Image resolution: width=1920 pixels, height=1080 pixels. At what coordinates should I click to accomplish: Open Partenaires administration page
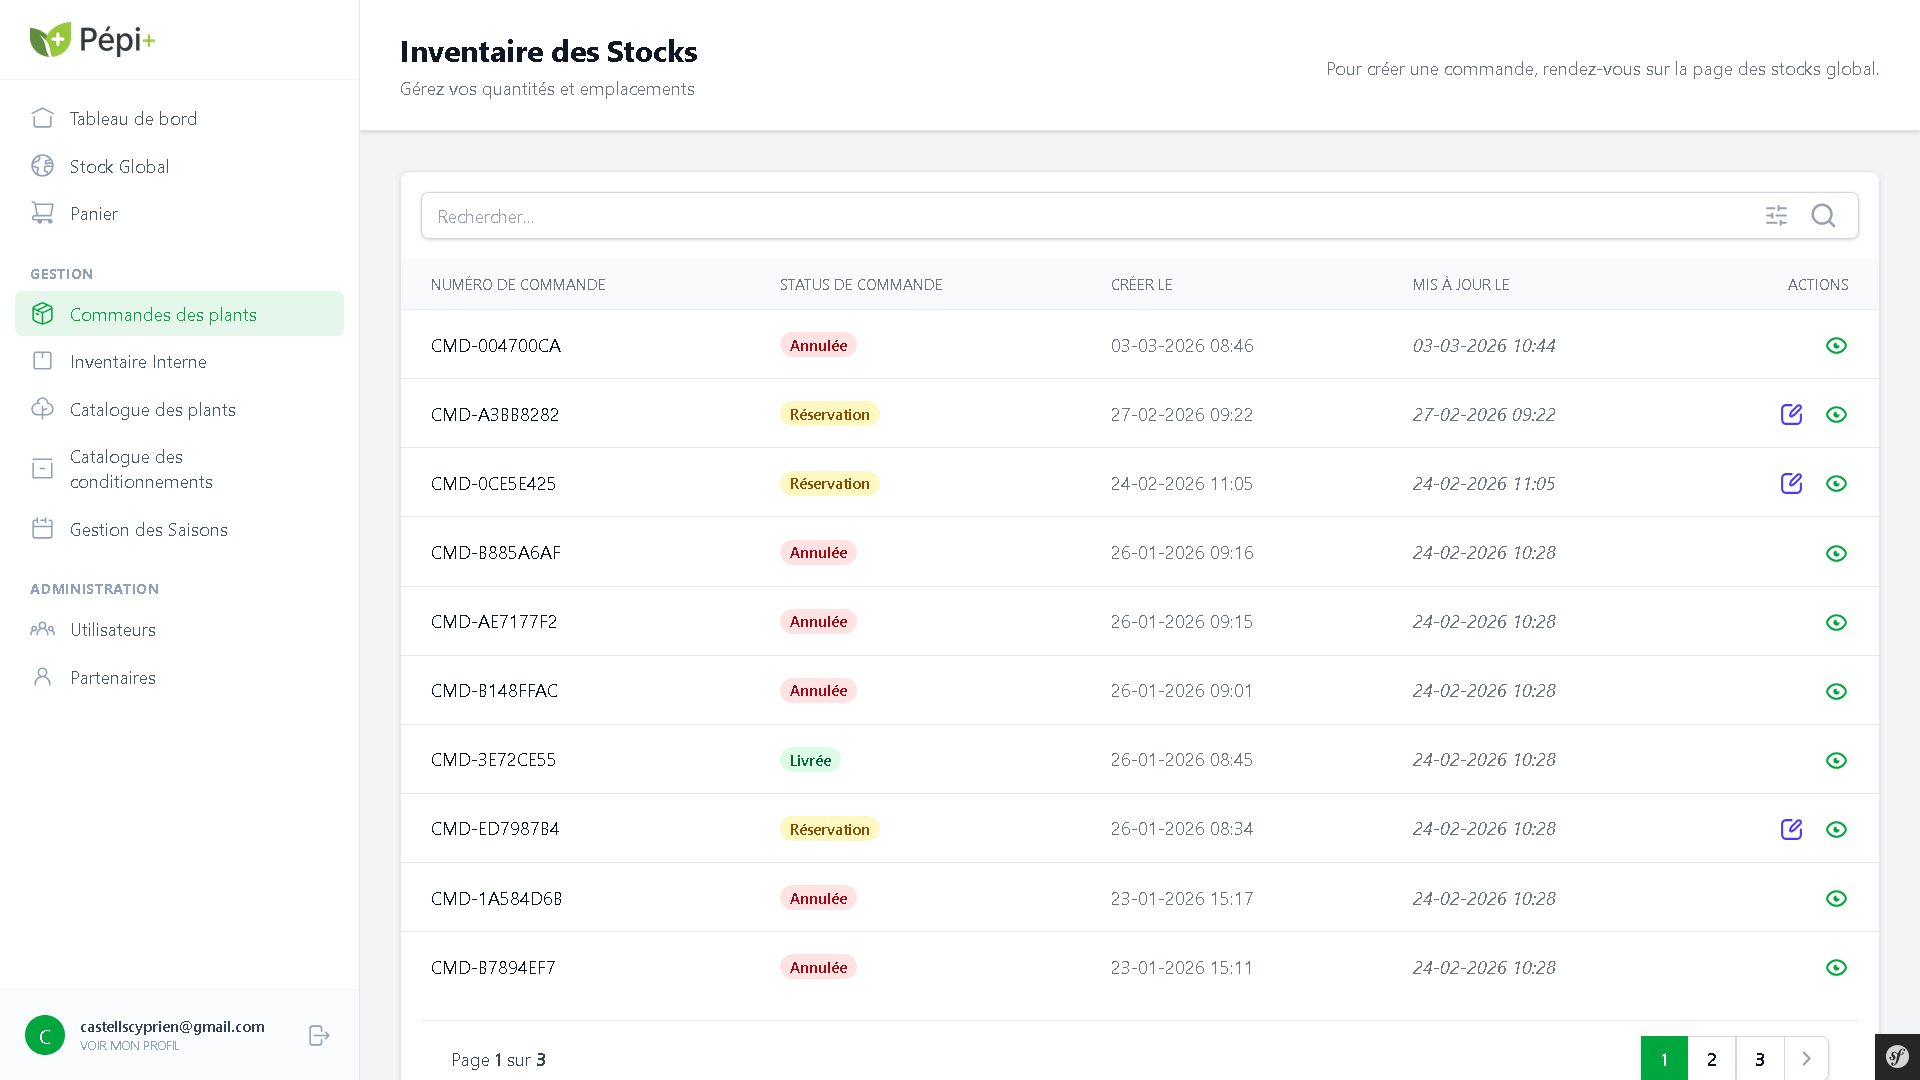pyautogui.click(x=113, y=678)
